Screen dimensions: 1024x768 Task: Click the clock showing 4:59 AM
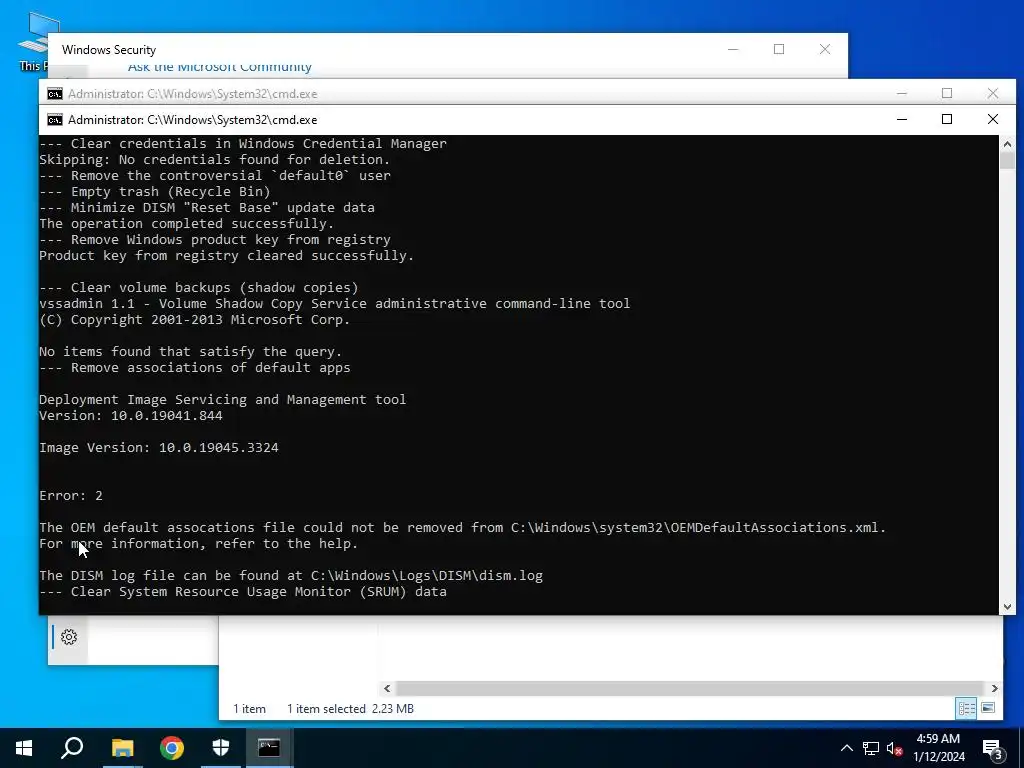[x=938, y=739]
